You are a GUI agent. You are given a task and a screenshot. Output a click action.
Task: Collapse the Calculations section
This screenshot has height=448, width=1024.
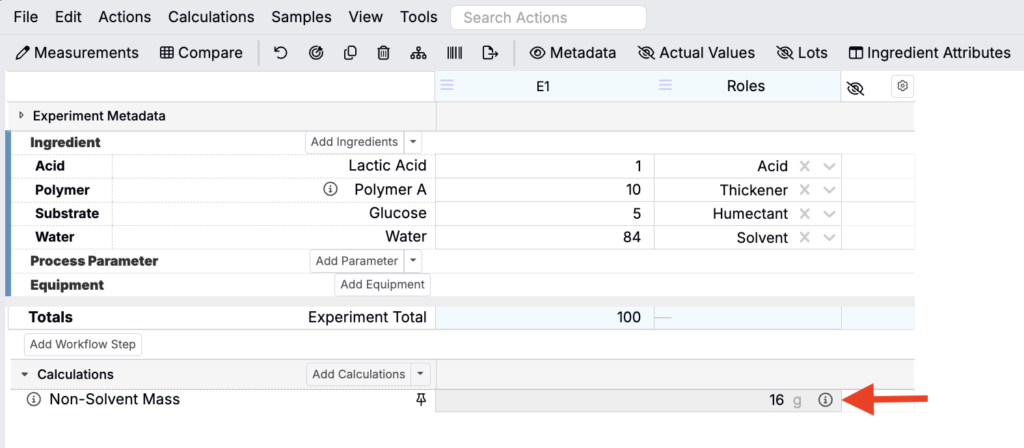click(x=25, y=375)
